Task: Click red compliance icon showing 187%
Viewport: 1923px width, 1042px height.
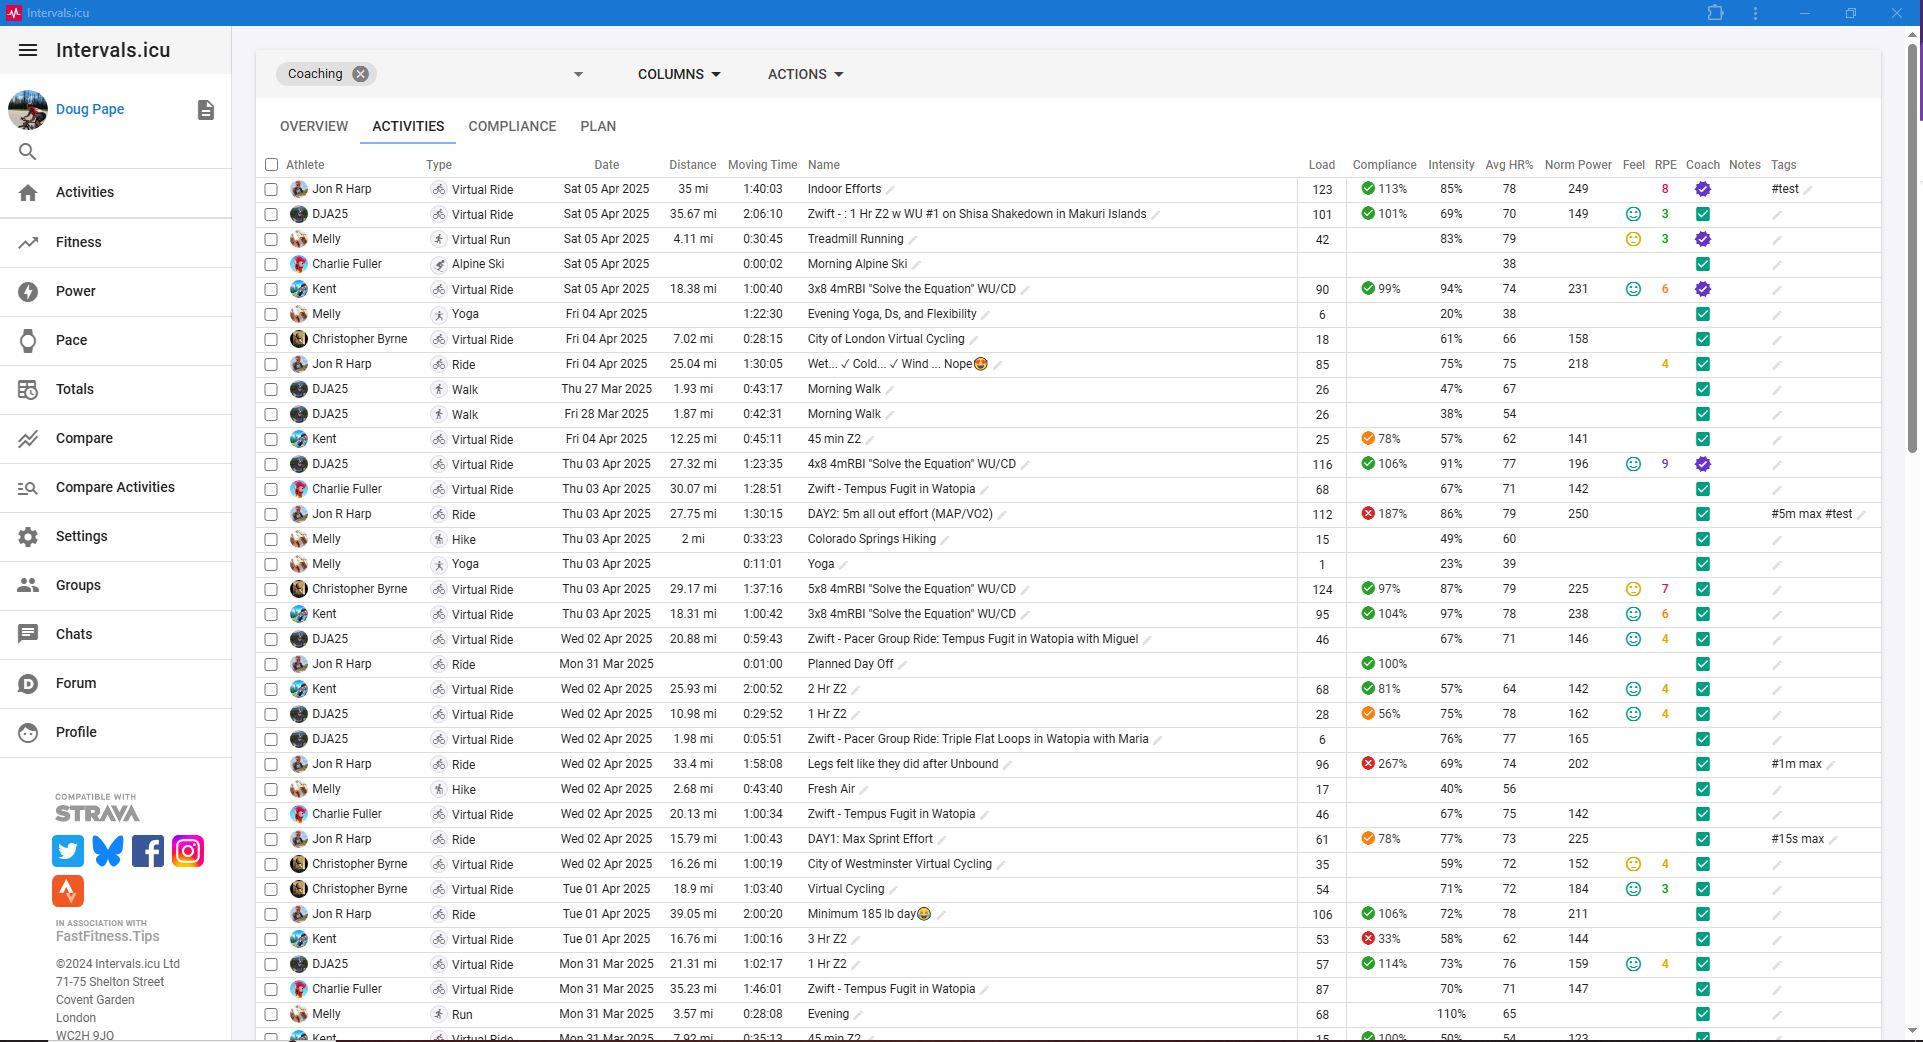Action: tap(1367, 513)
